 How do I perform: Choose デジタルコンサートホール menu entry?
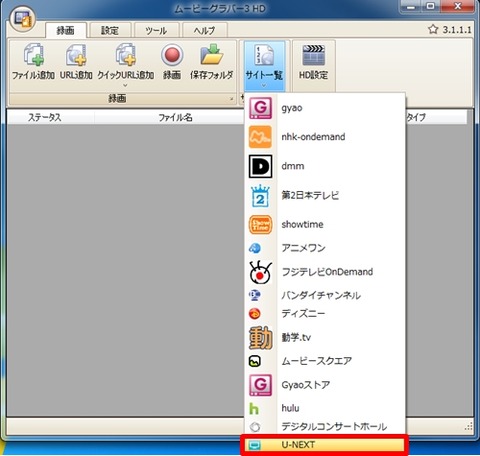tap(325, 427)
